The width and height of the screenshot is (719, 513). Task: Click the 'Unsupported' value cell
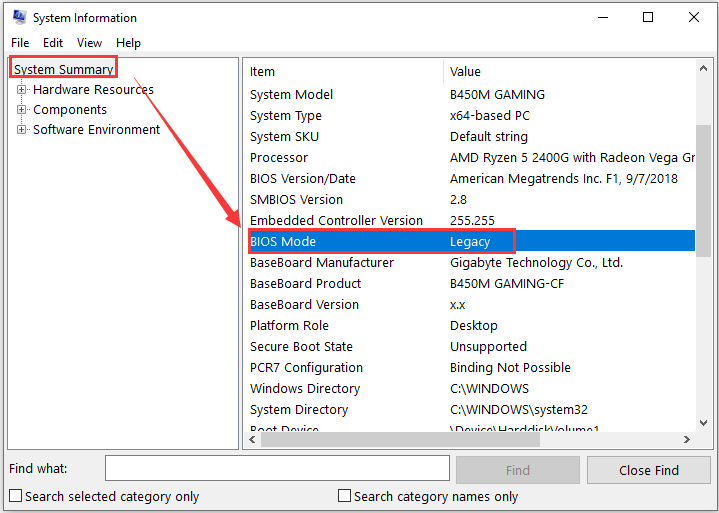click(x=488, y=347)
